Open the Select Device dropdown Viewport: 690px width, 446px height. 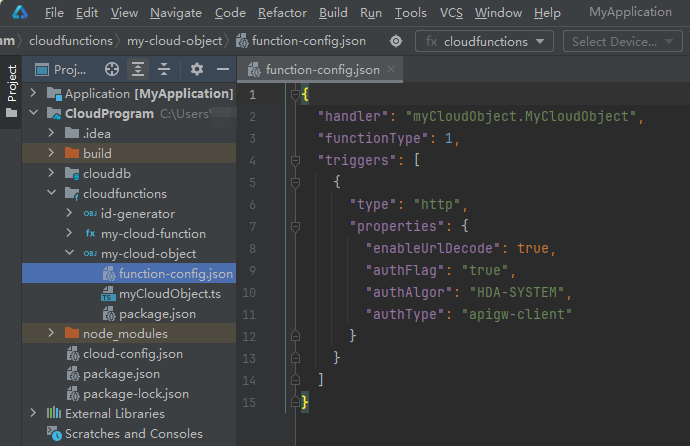point(623,41)
